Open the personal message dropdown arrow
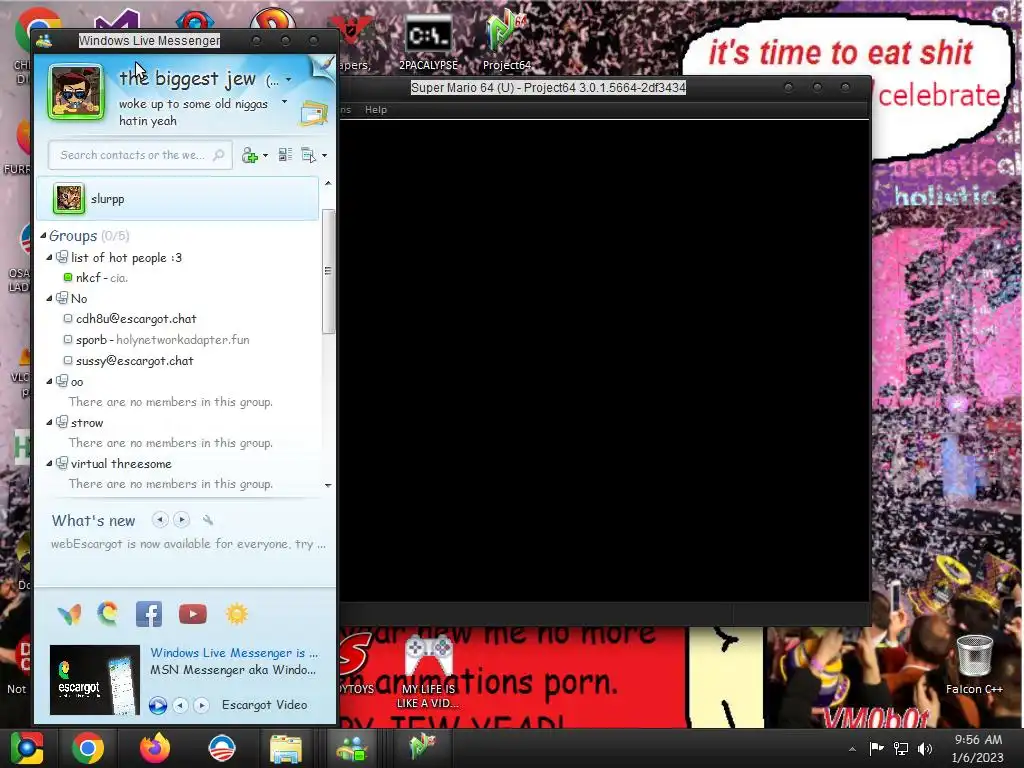This screenshot has width=1024, height=768. pos(284,102)
